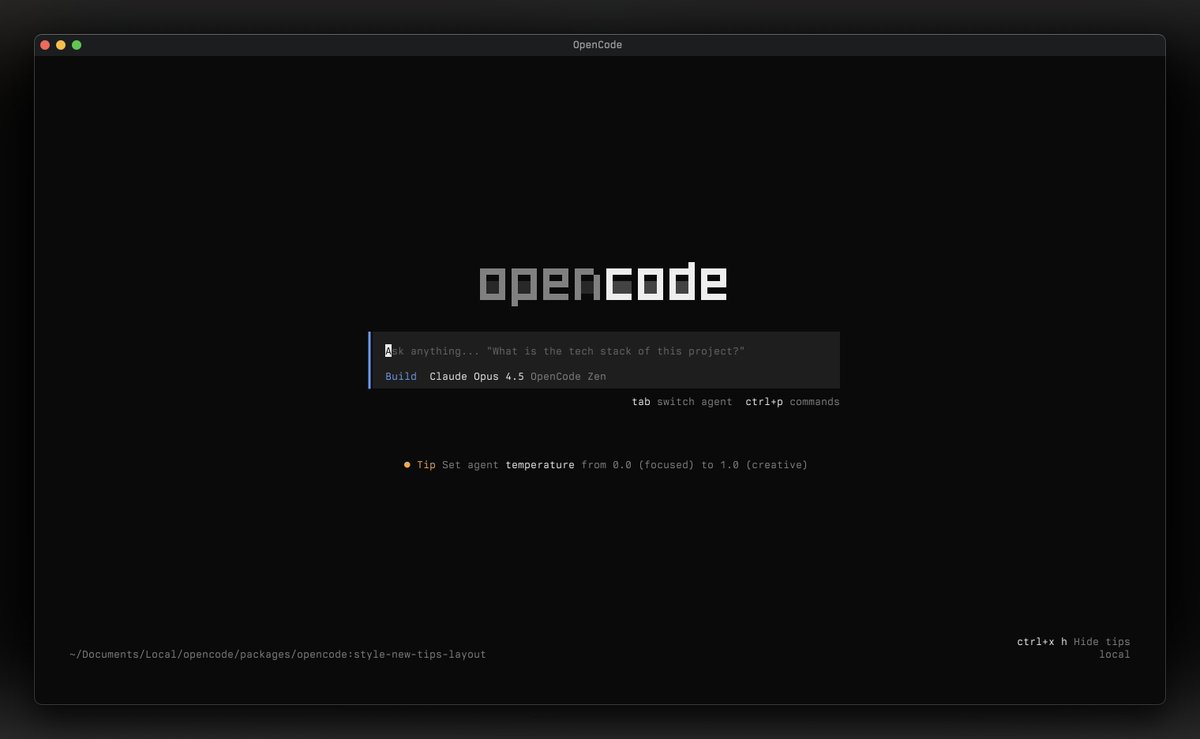Select the highlighted temperature word in tip

point(540,465)
